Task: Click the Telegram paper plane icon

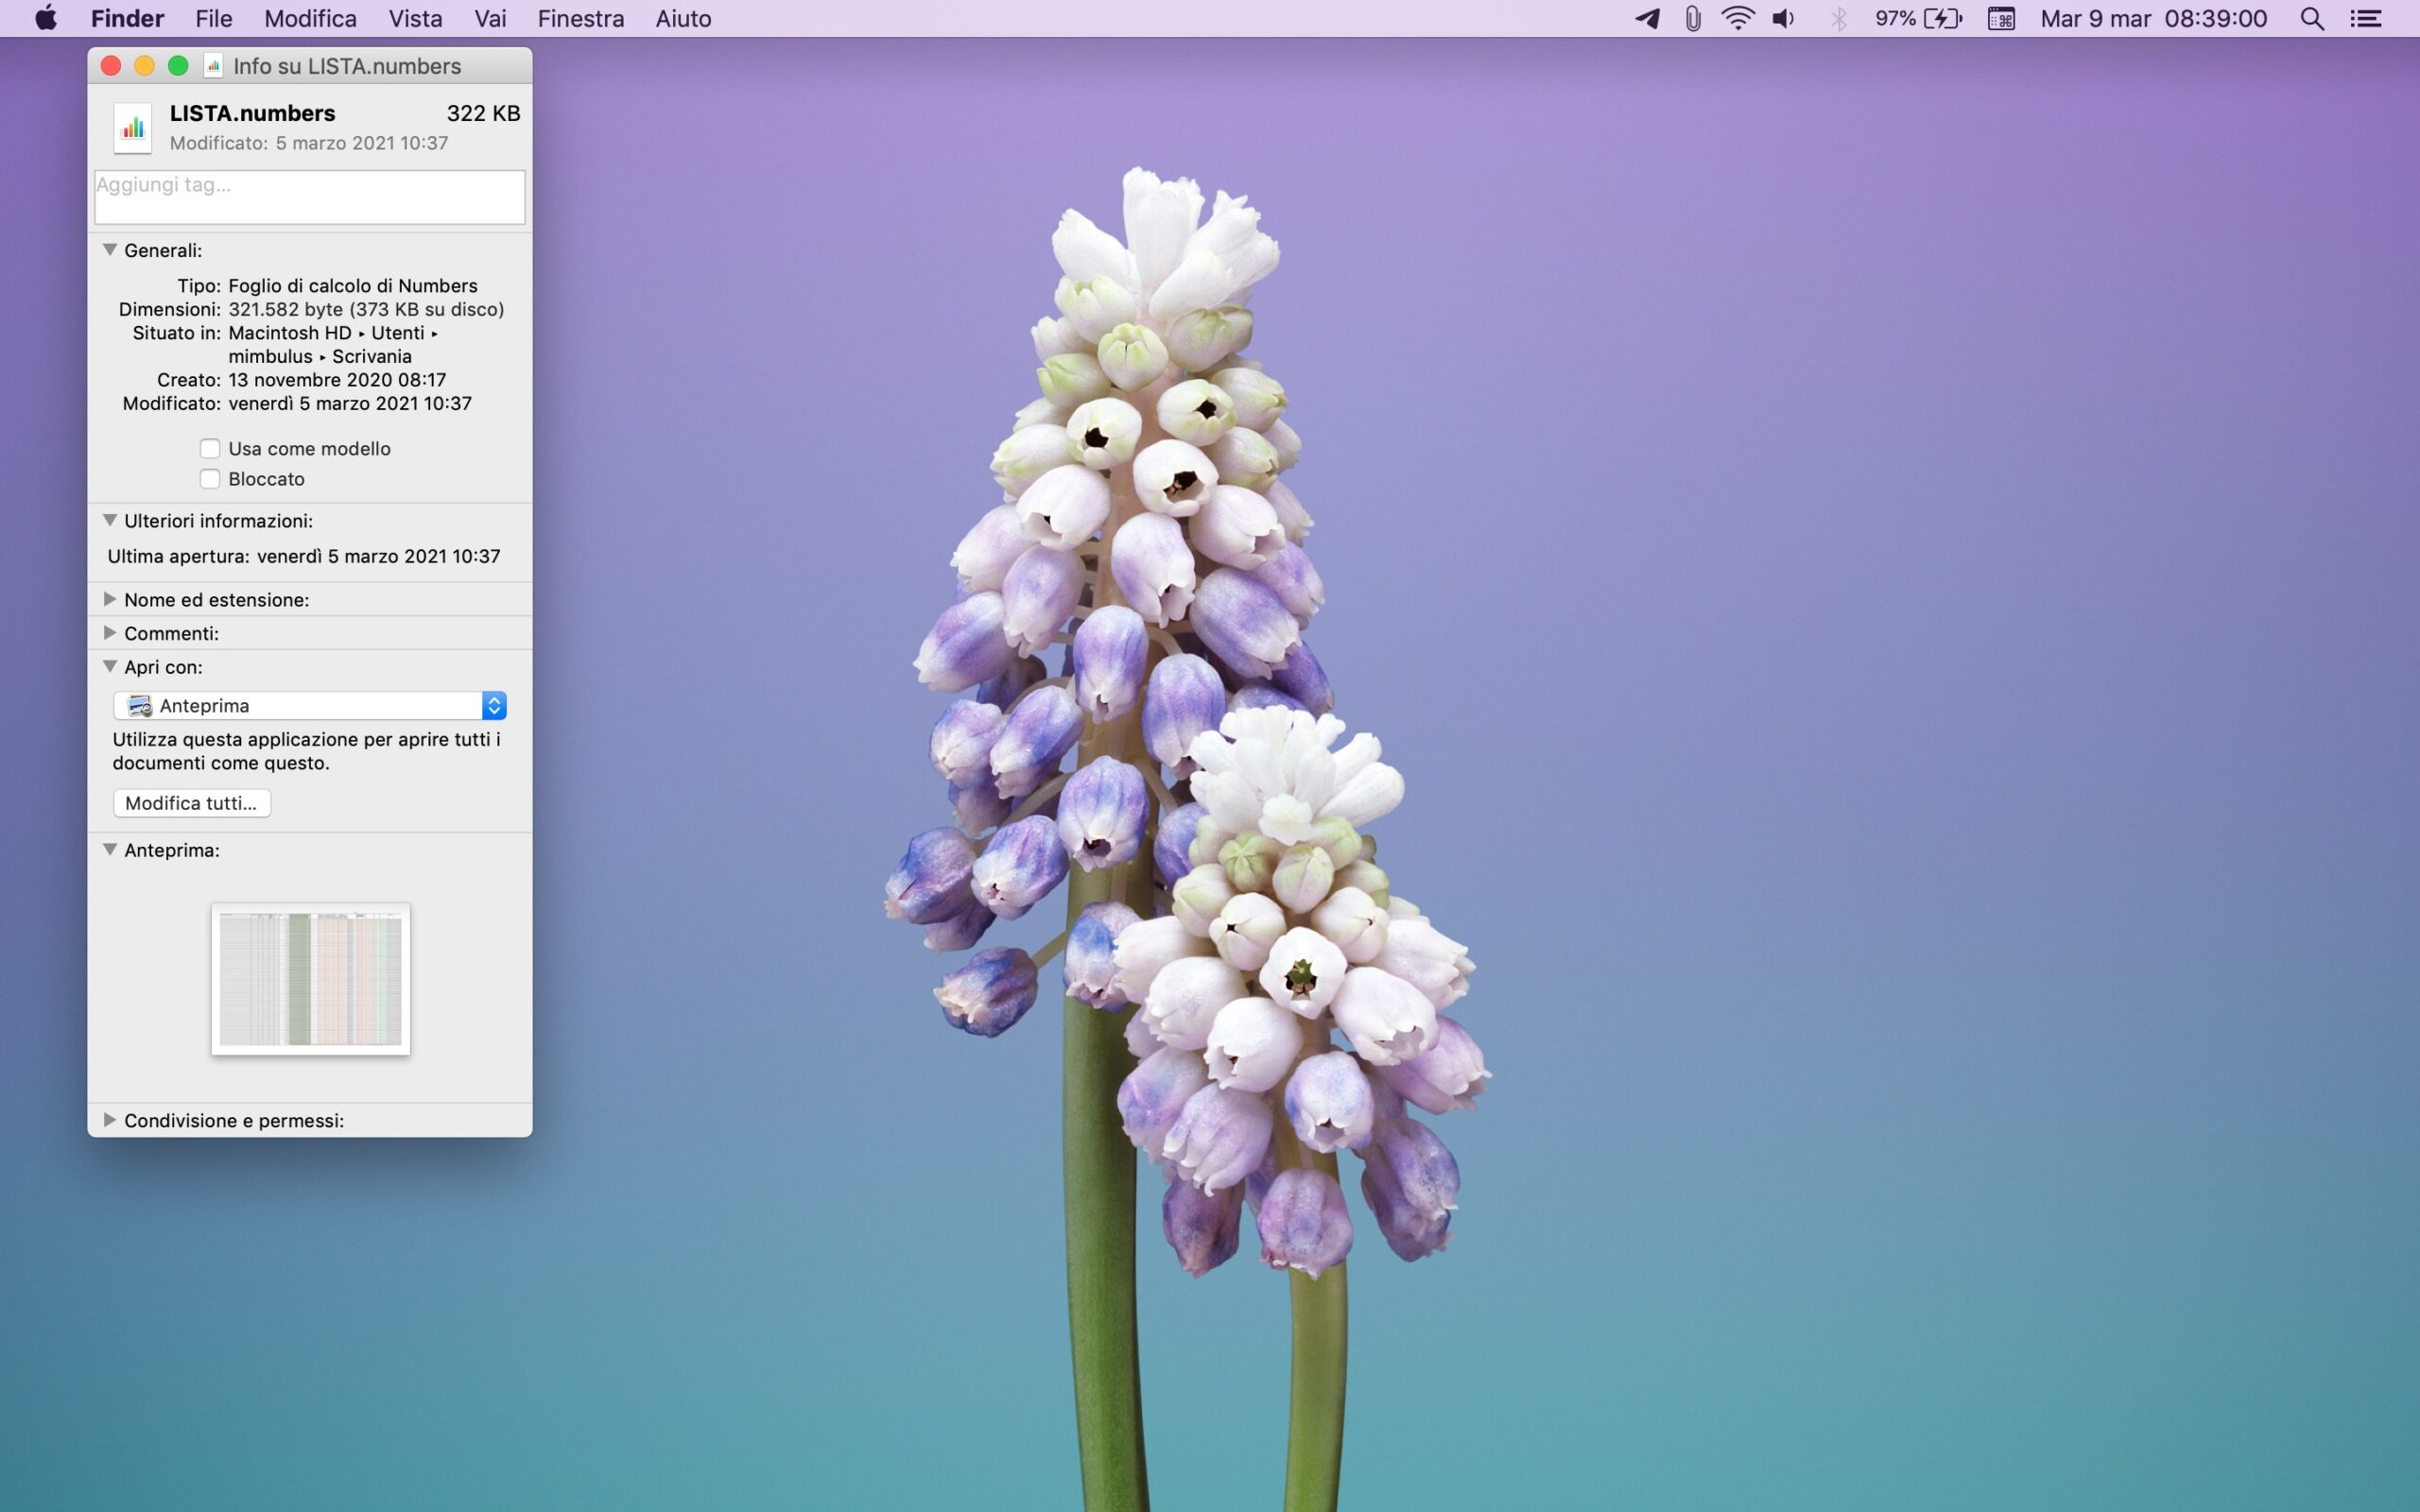Action: click(1647, 19)
